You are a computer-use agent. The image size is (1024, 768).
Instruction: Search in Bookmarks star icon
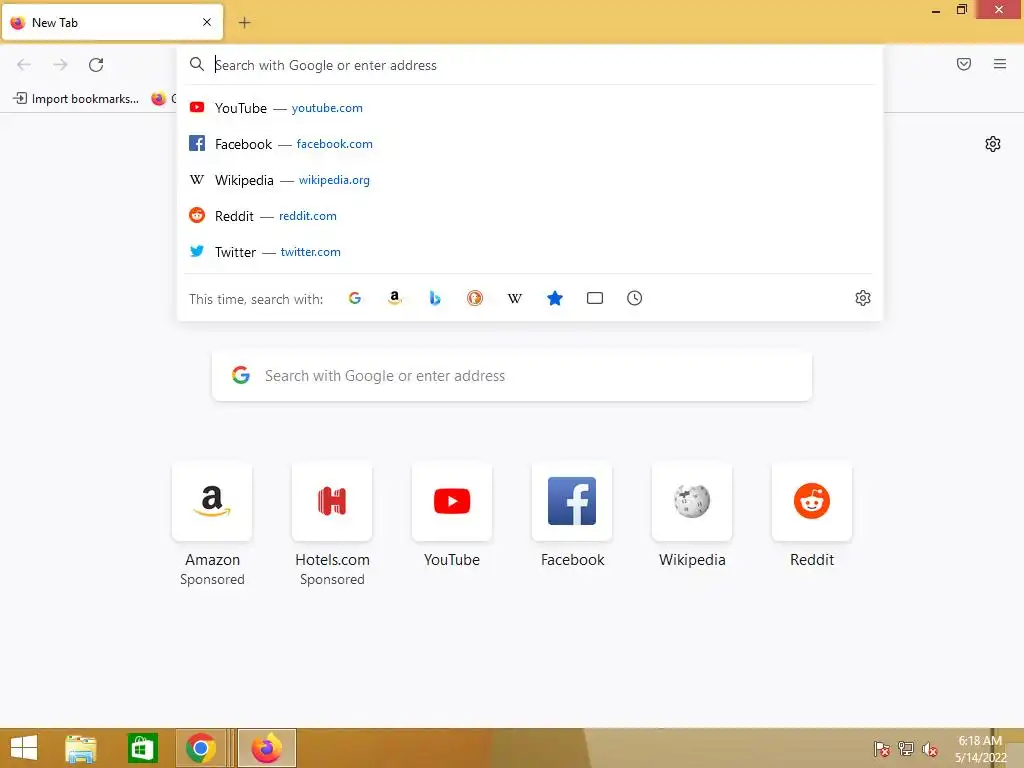pyautogui.click(x=554, y=298)
